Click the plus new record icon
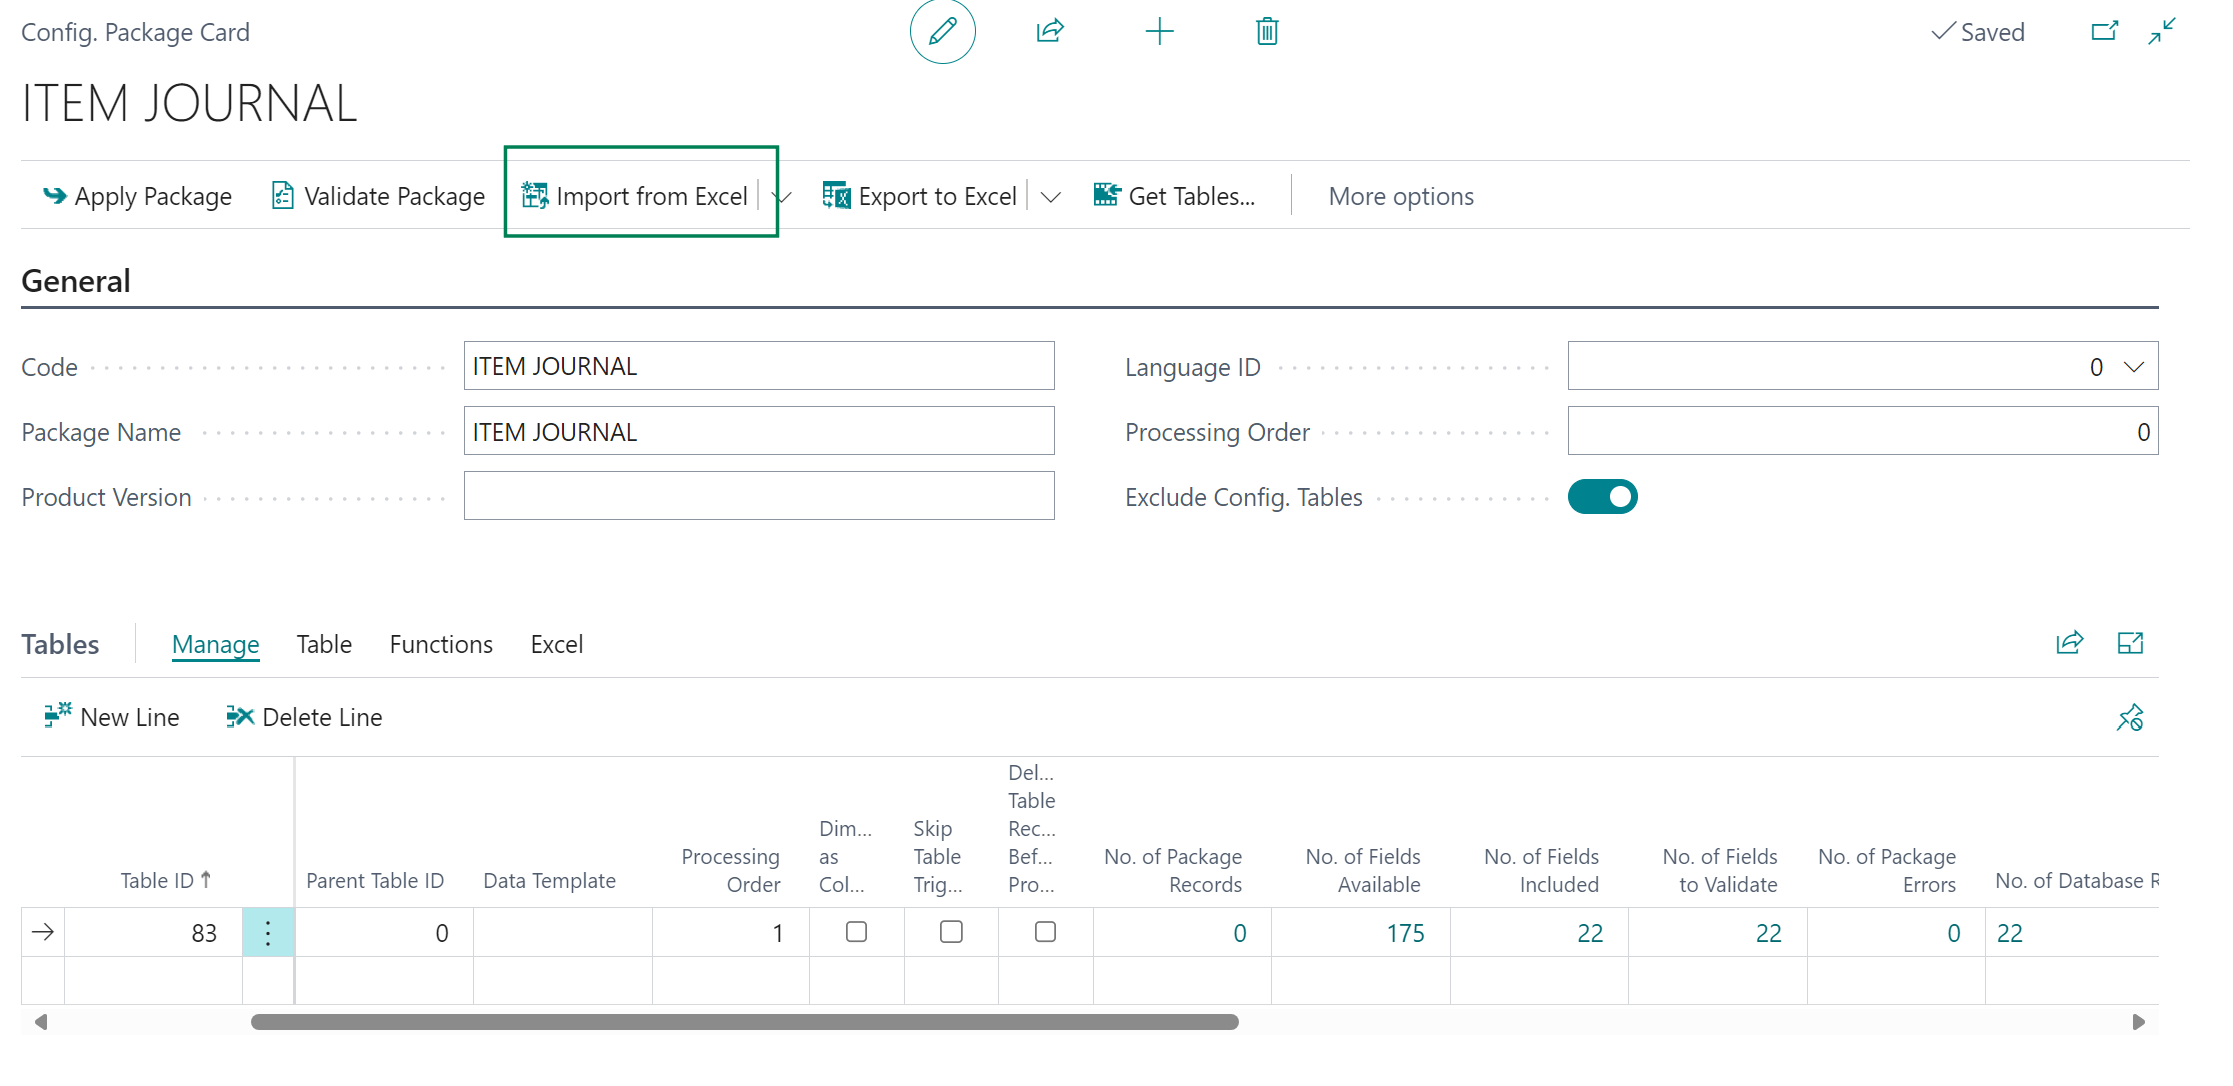This screenshot has width=2233, height=1086. pos(1159,32)
